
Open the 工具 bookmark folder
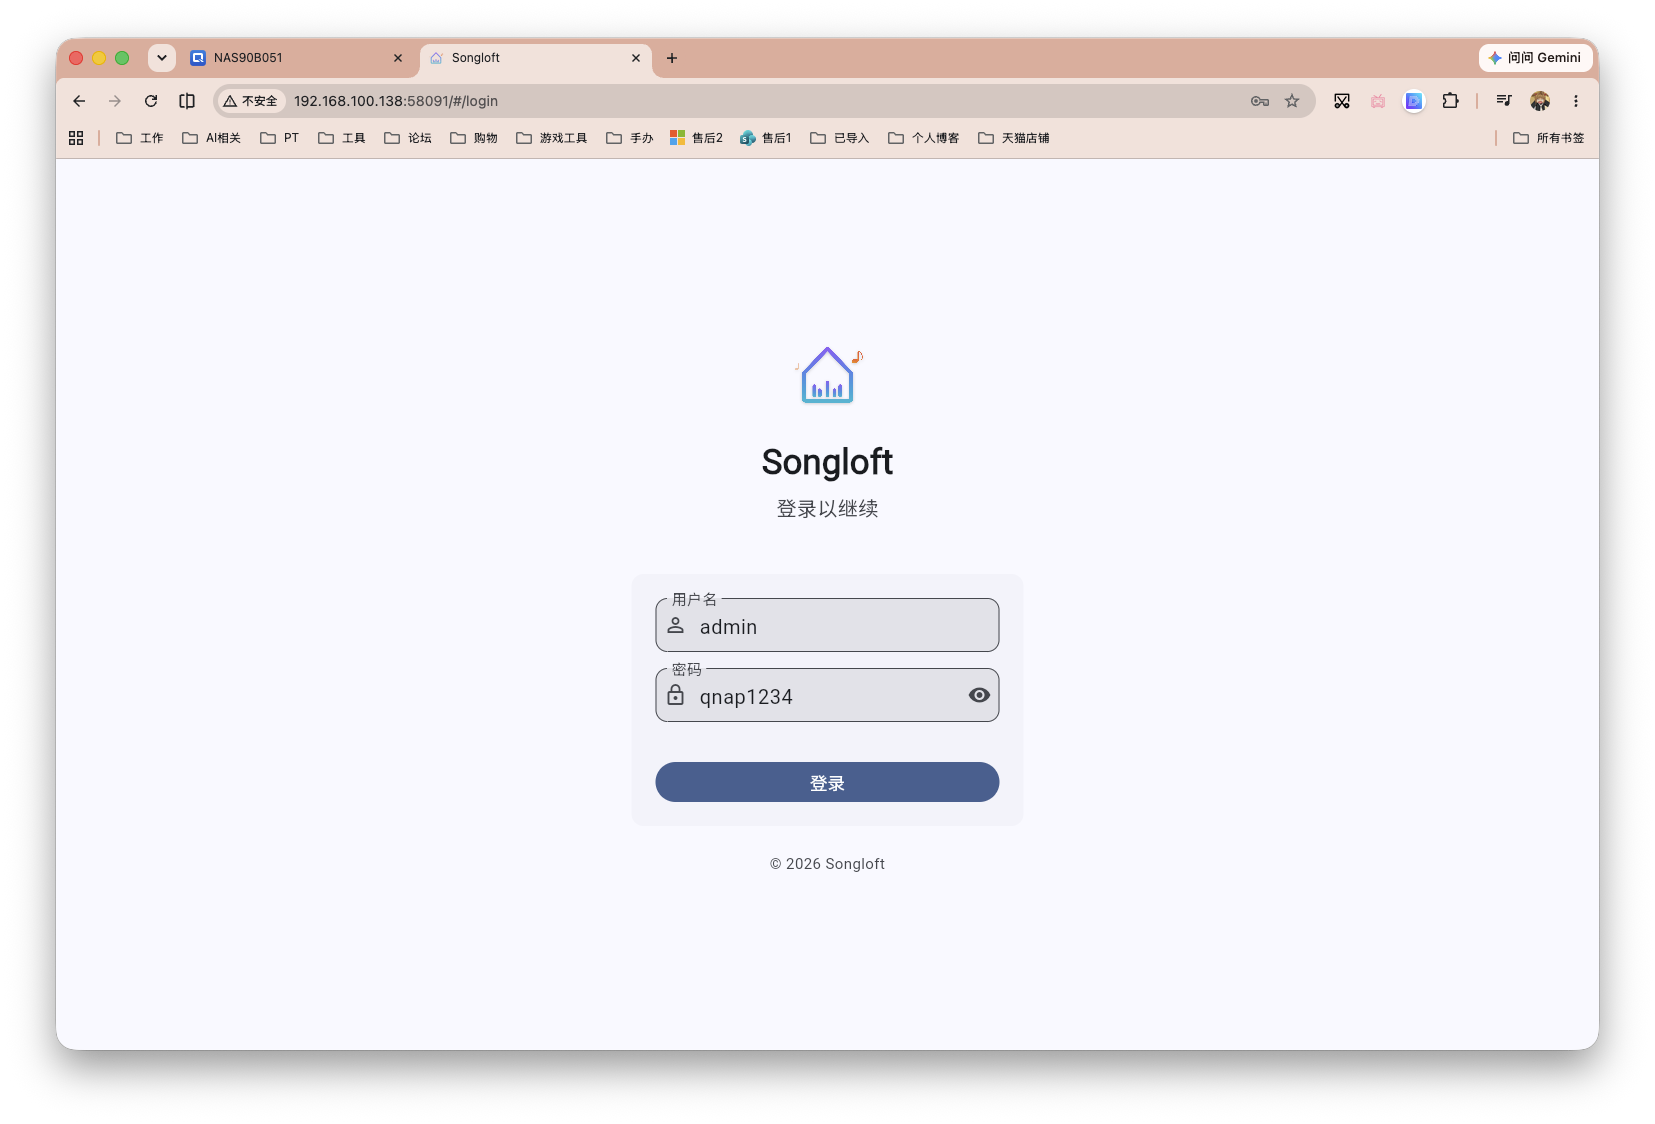tap(342, 138)
